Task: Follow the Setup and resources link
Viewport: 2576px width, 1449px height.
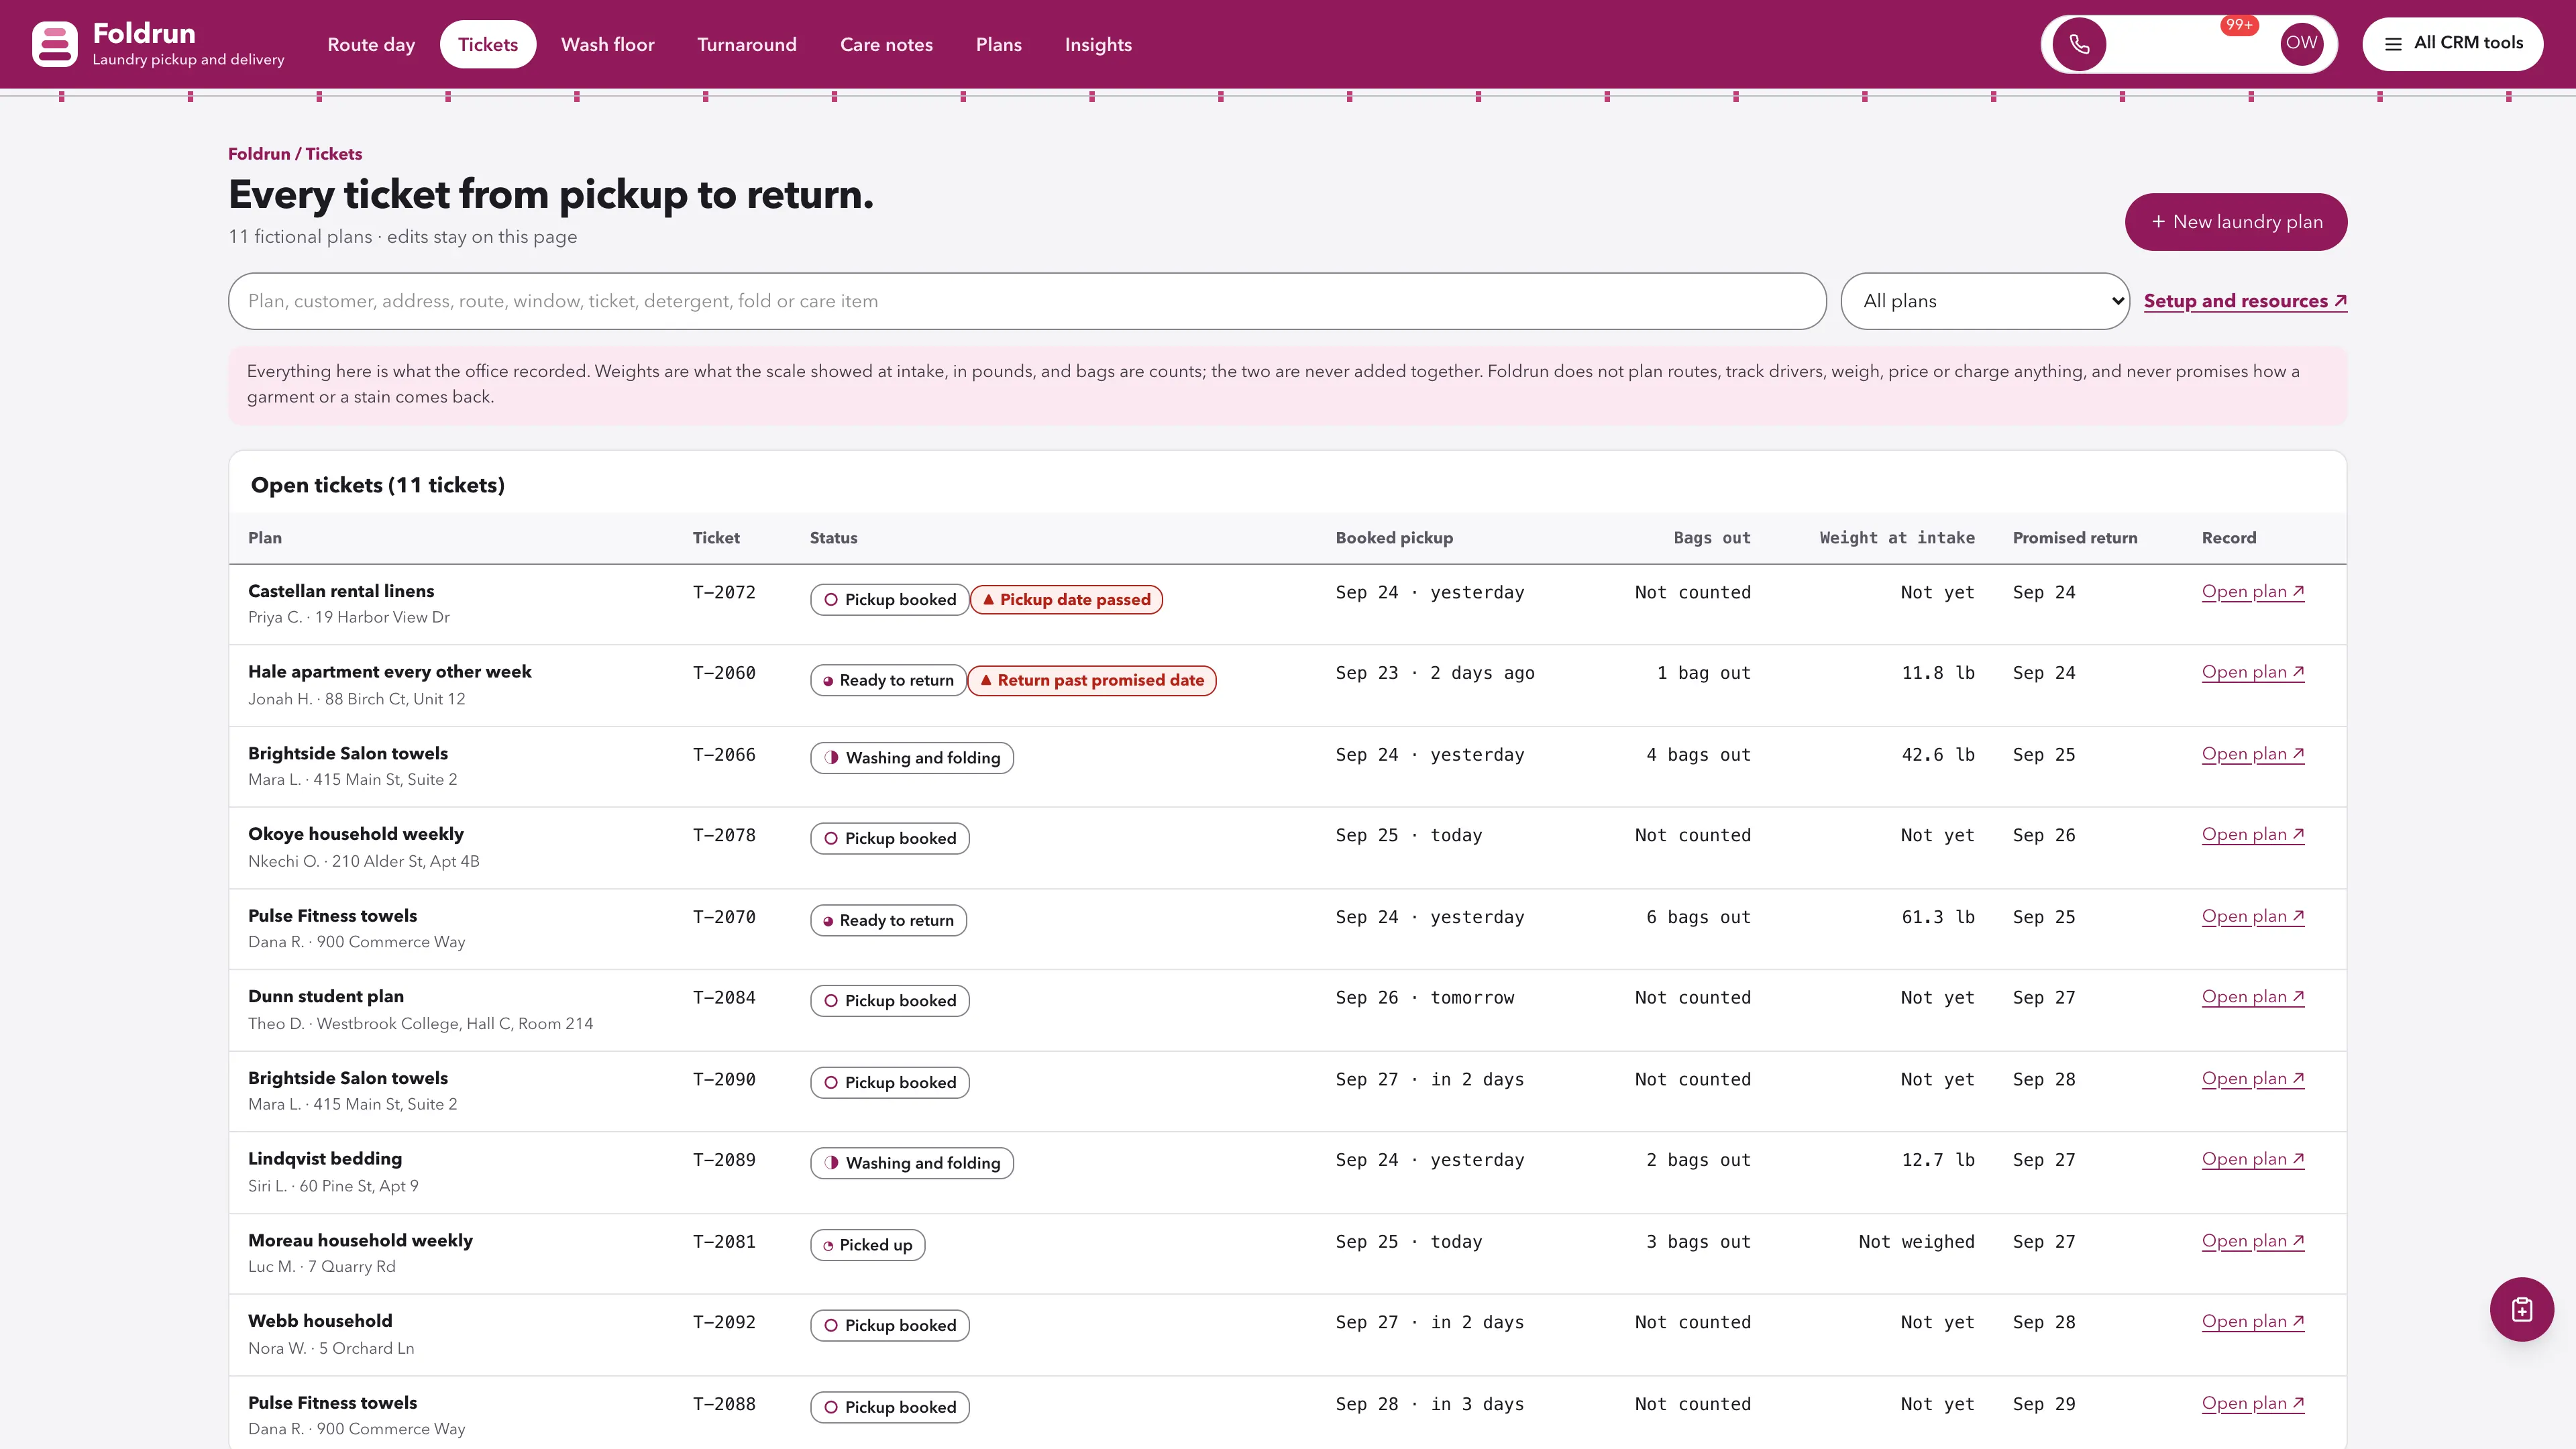Action: 2245,301
